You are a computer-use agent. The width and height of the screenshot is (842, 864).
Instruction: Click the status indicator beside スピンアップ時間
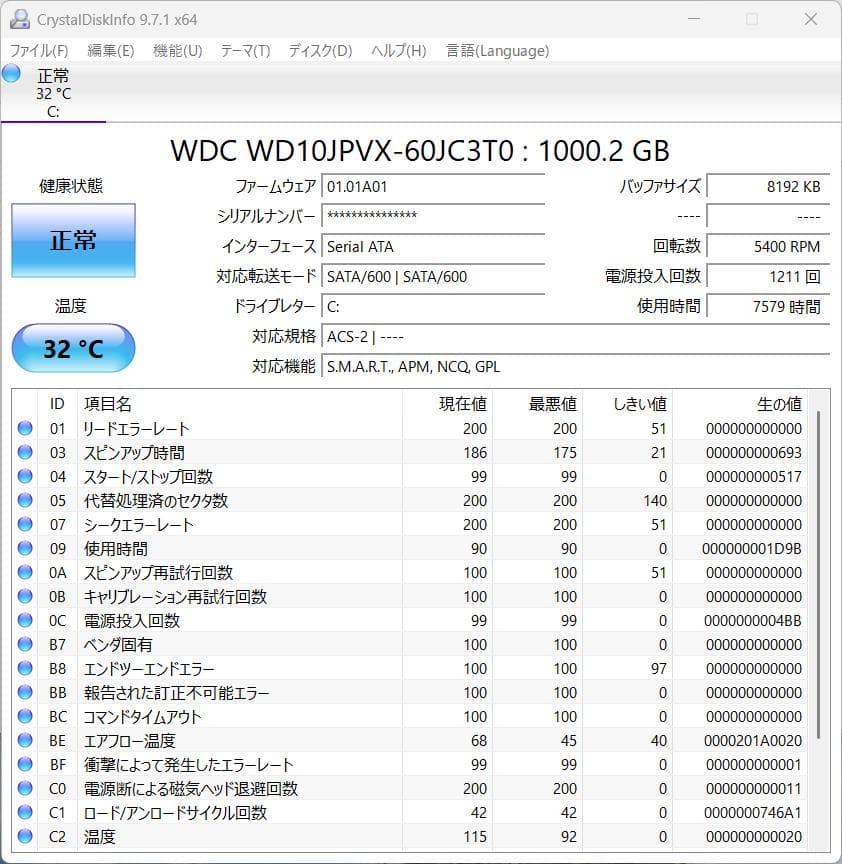[25, 452]
